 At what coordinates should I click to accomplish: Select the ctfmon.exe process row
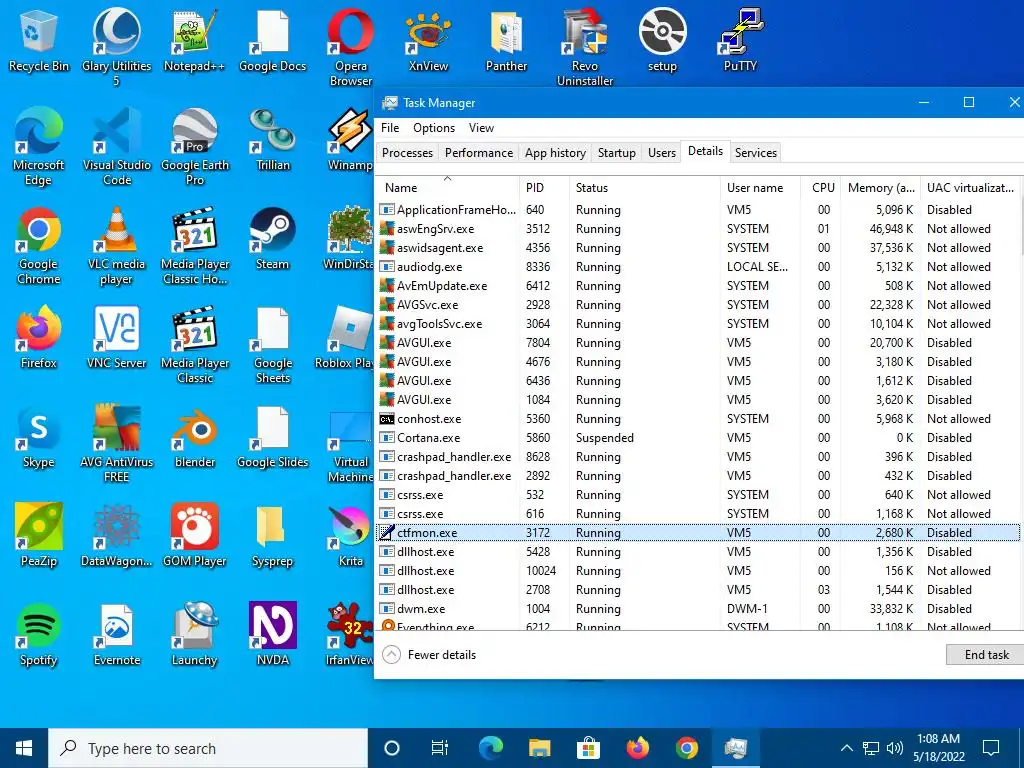tap(698, 532)
